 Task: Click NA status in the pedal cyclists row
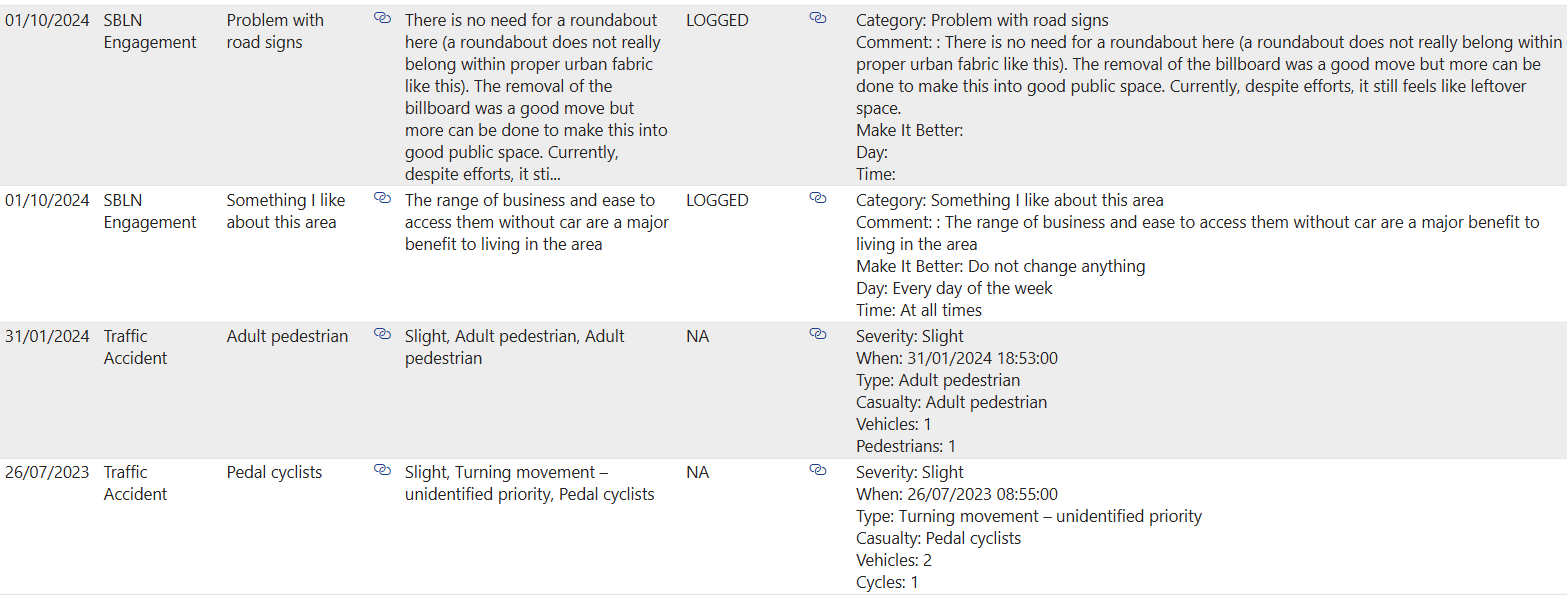pyautogui.click(x=697, y=473)
